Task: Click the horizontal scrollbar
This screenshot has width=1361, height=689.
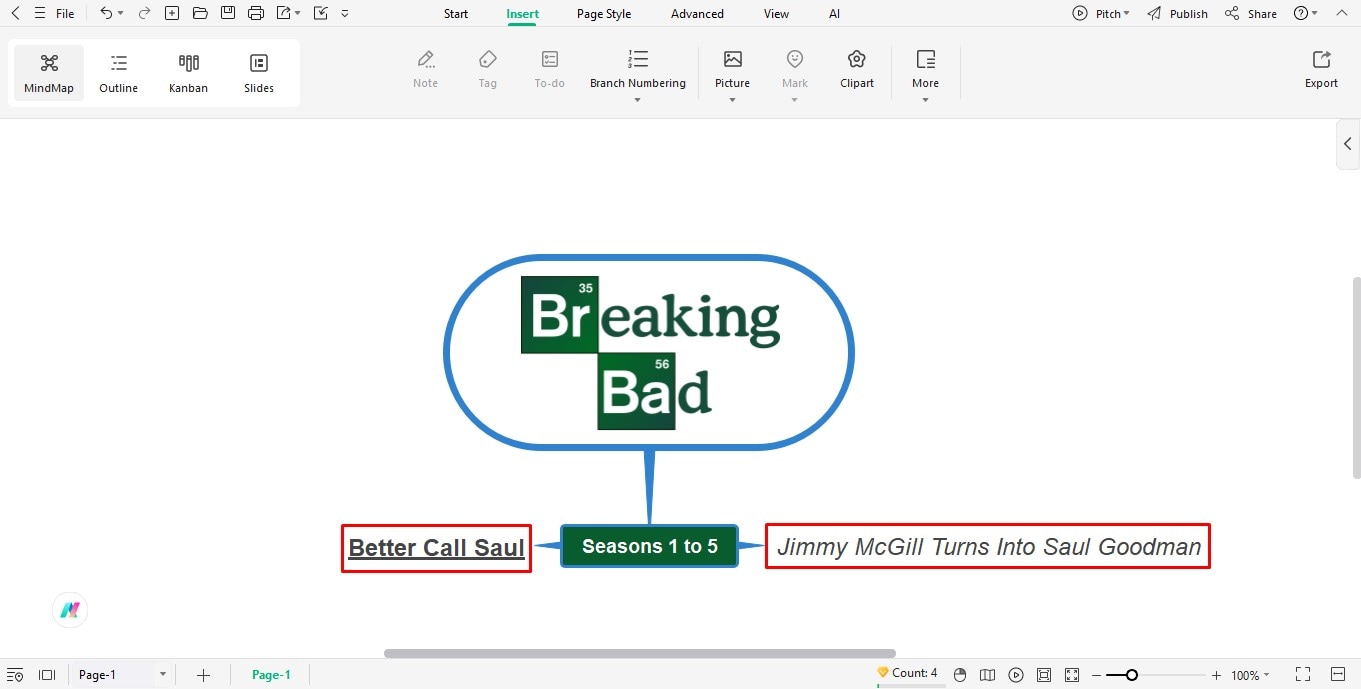Action: [640, 653]
